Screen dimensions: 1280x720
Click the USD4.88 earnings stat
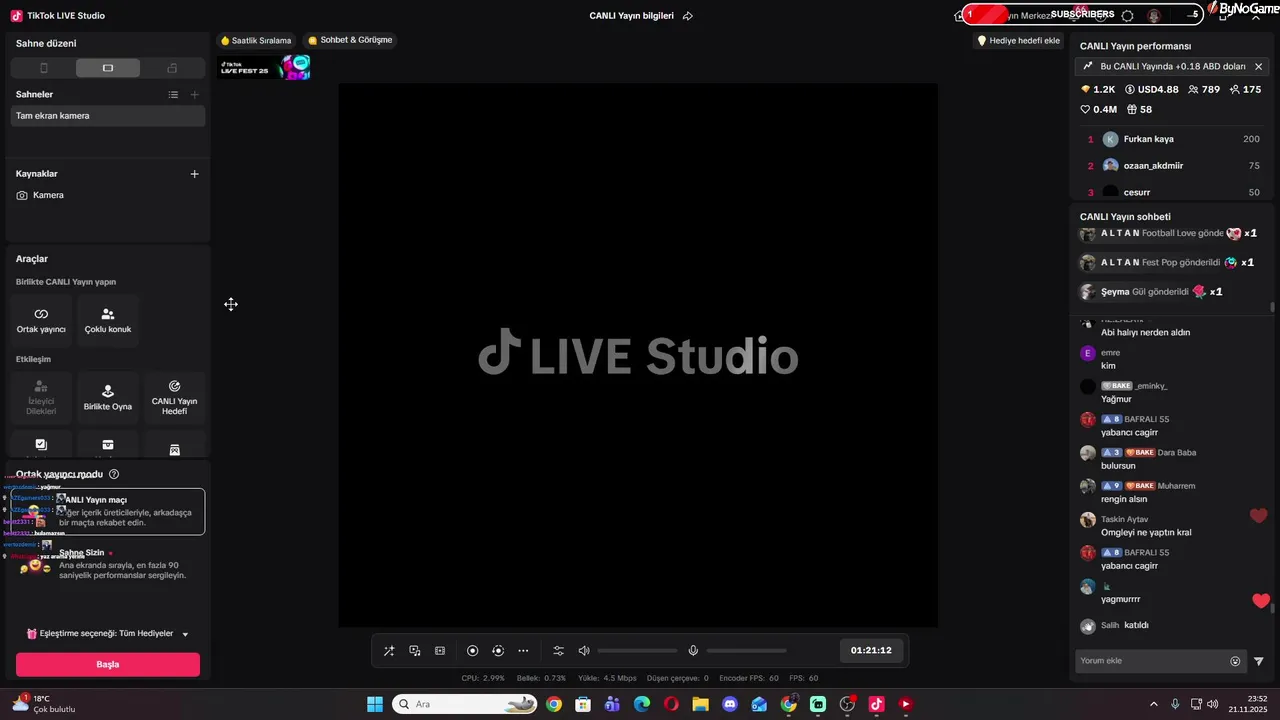point(1152,90)
